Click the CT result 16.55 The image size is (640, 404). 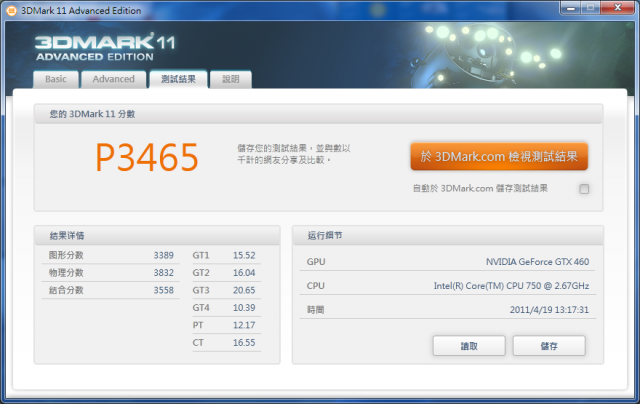244,343
